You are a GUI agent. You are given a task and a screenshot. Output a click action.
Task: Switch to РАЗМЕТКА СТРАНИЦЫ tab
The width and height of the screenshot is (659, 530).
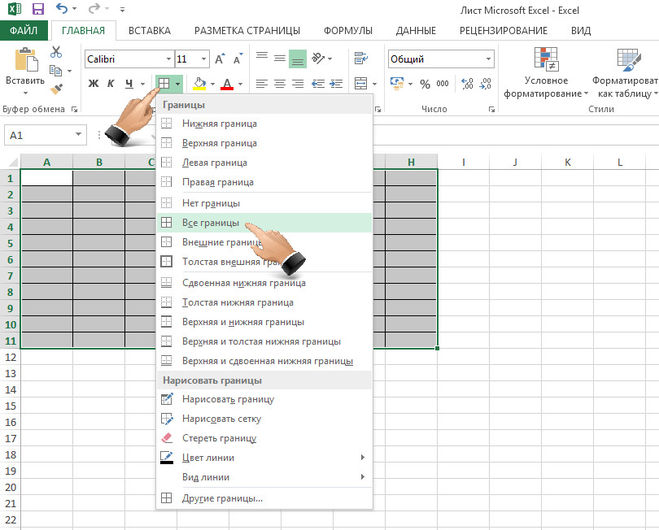pos(247,31)
